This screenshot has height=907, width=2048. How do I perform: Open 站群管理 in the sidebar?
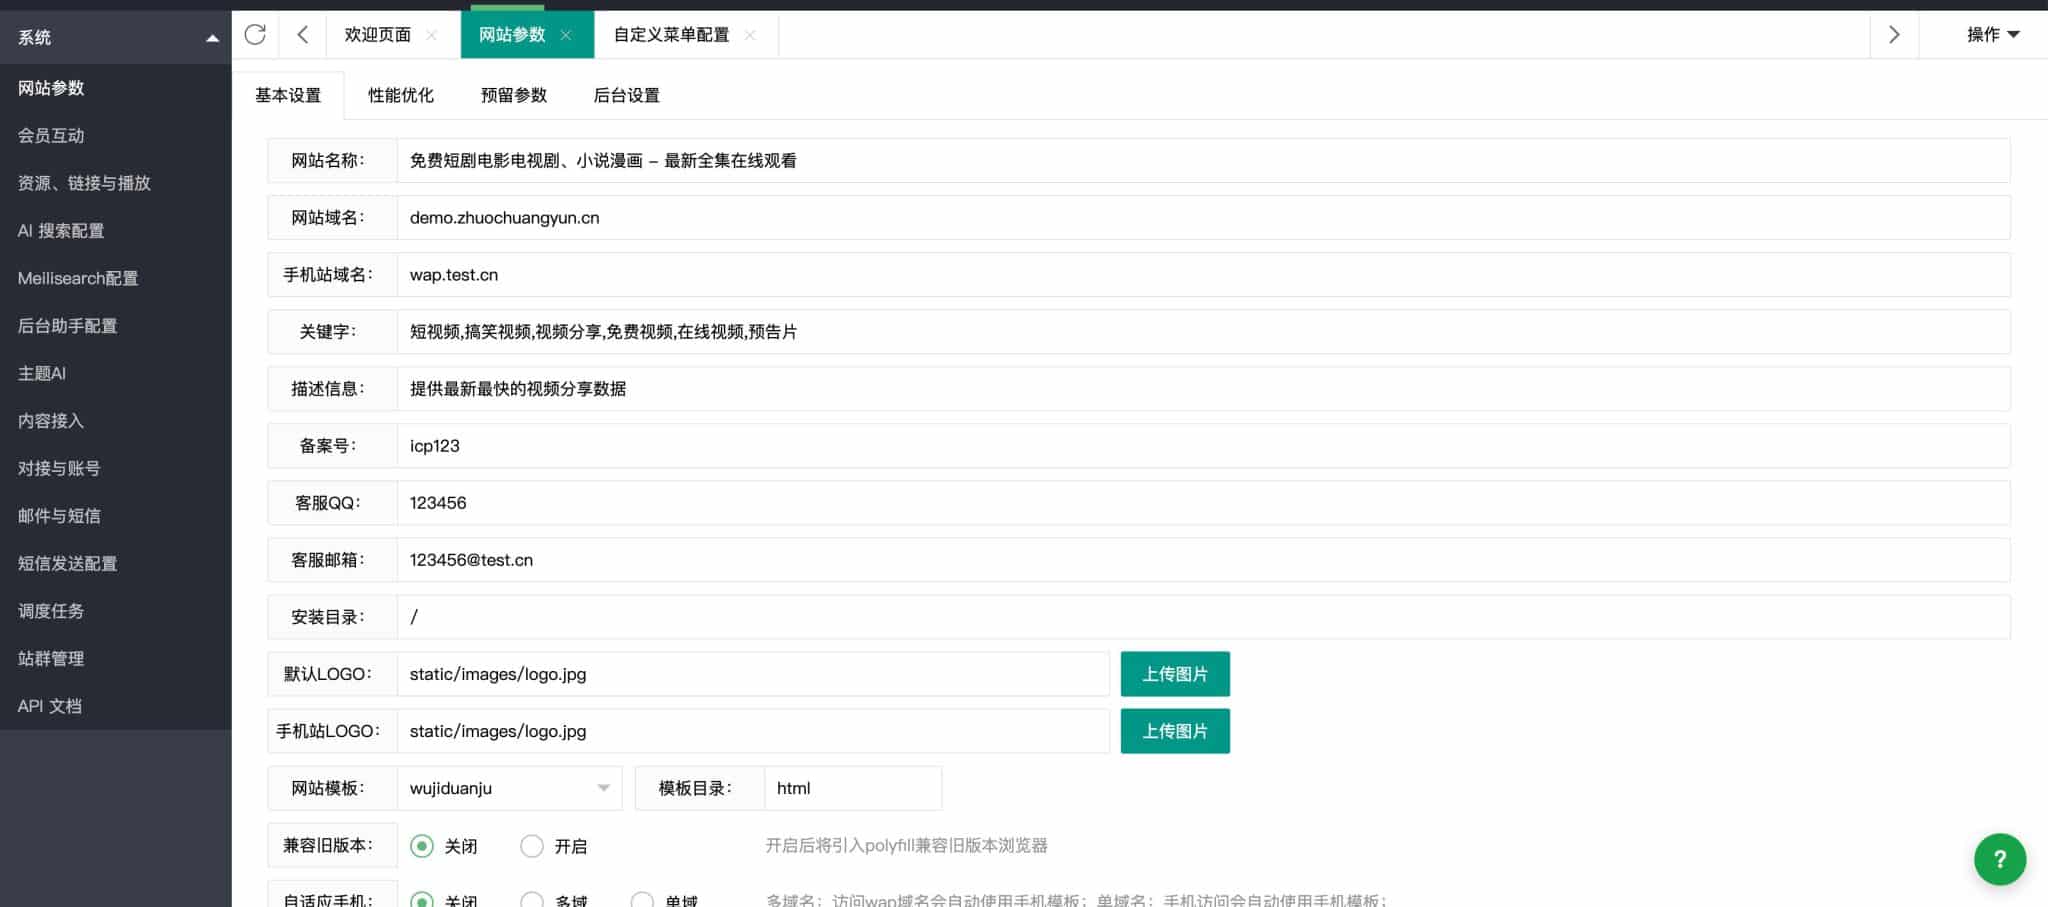pos(115,658)
